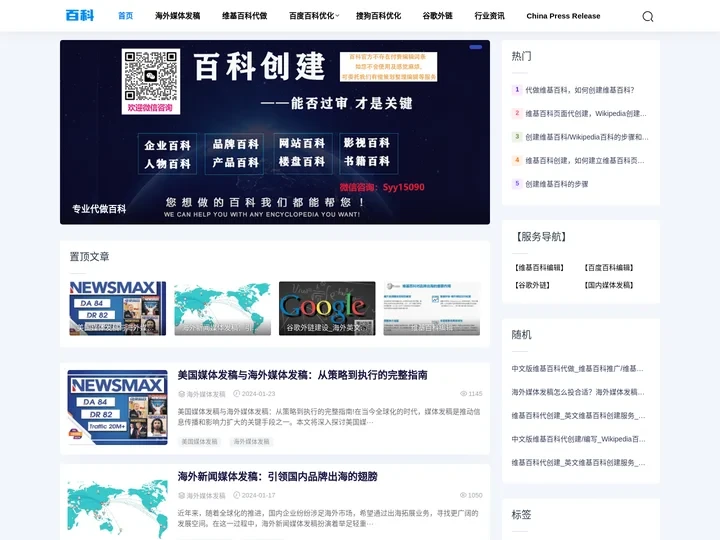
Task: Open NEWSMAX image of first article
Action: (x=118, y=407)
